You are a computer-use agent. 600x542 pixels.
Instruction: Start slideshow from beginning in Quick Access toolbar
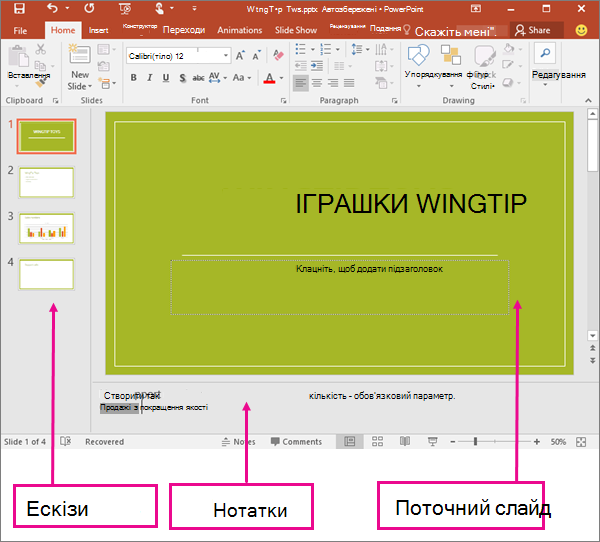(125, 8)
